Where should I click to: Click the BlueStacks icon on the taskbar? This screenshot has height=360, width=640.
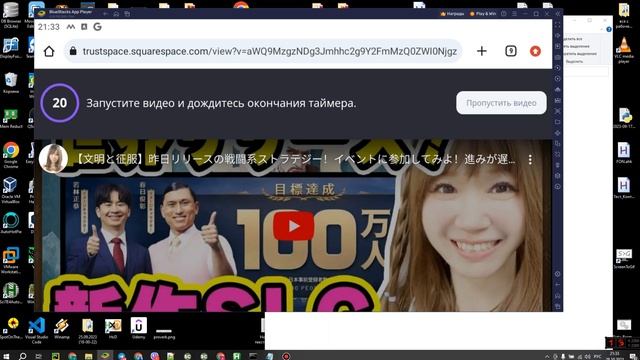105,356
